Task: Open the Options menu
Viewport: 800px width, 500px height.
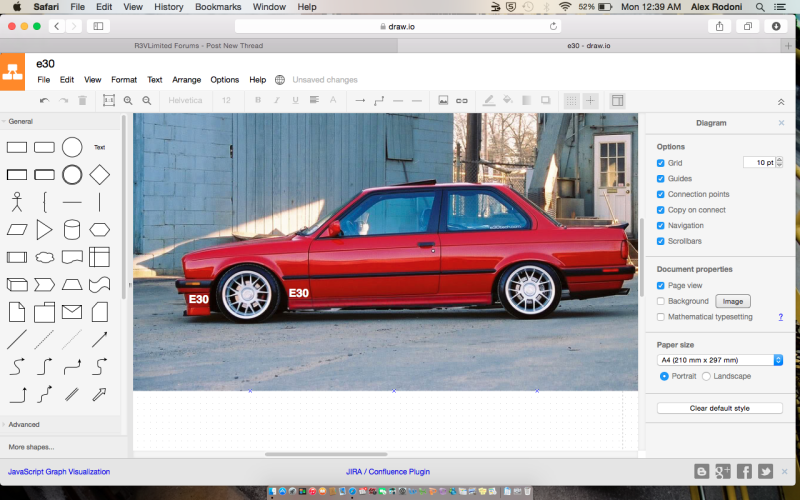Action: click(224, 80)
